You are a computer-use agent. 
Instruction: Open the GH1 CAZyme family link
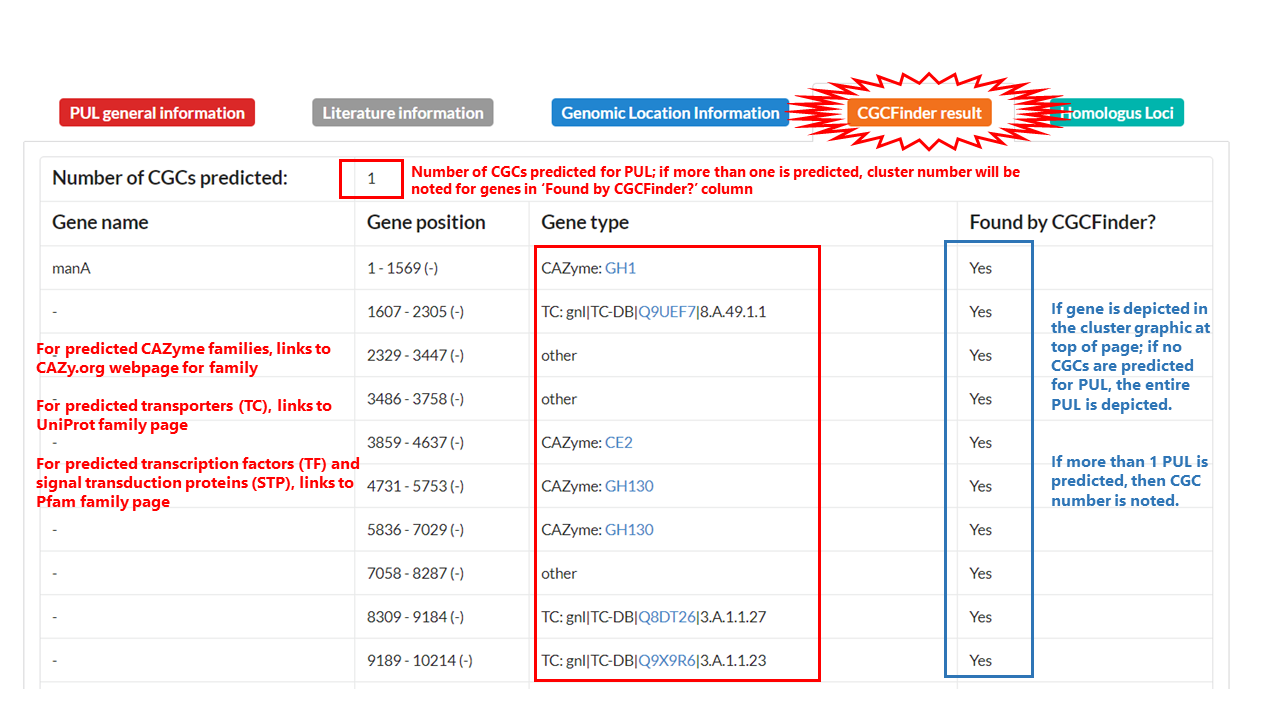click(620, 268)
